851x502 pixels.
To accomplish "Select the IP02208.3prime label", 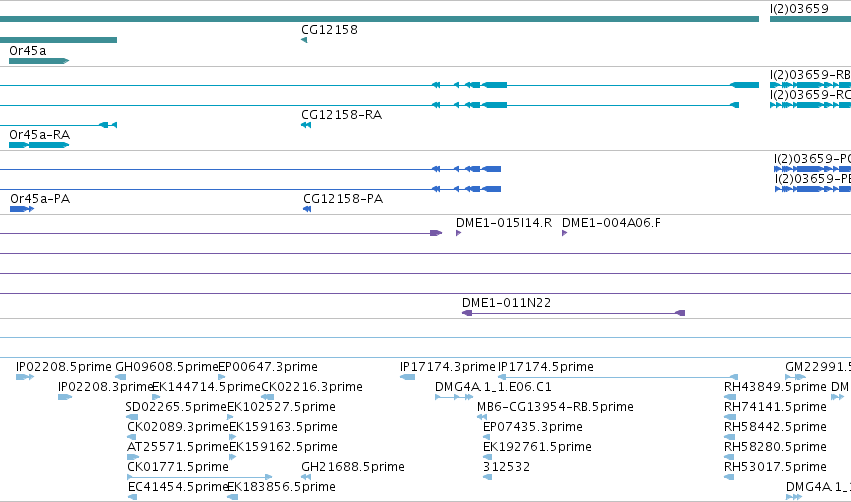I will pyautogui.click(x=105, y=387).
